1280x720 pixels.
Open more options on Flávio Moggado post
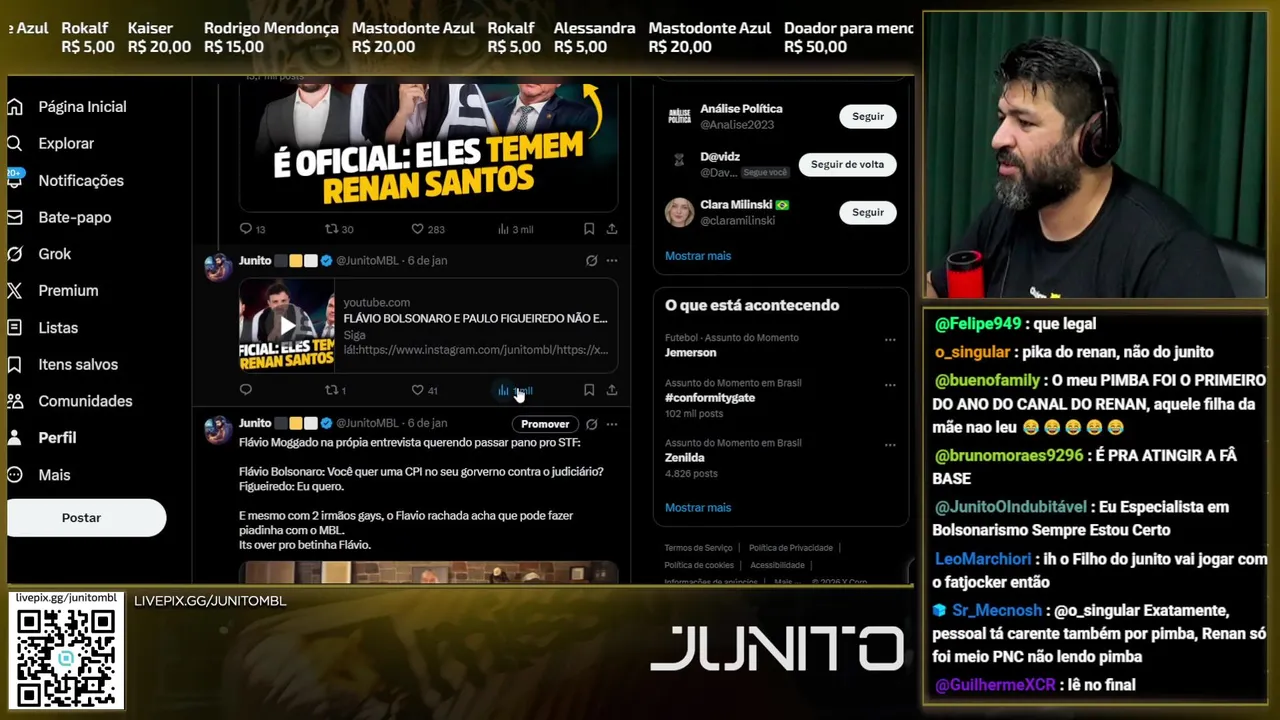[x=612, y=424]
